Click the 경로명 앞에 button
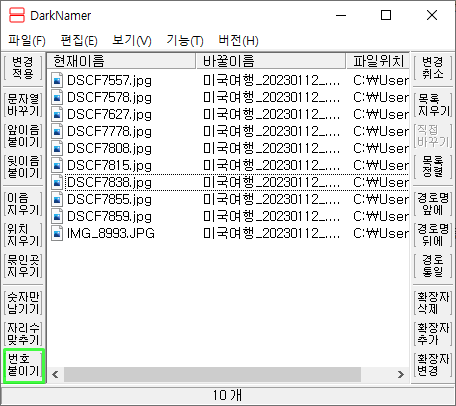The height and width of the screenshot is (406, 456). tap(433, 204)
